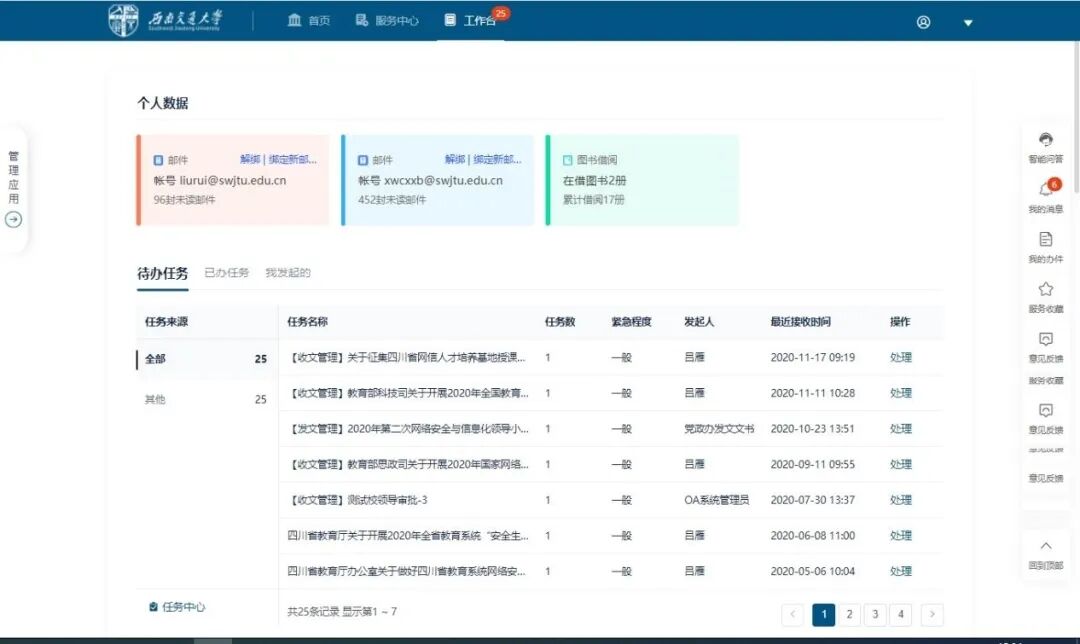
Task: Select pagination page 1
Action: [824, 614]
